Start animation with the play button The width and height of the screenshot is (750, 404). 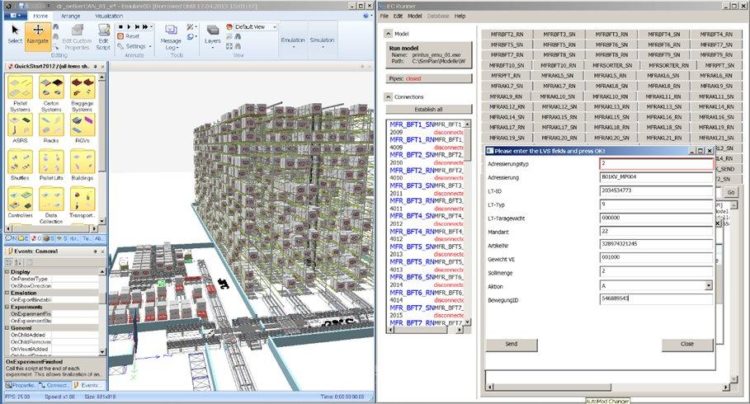129,27
